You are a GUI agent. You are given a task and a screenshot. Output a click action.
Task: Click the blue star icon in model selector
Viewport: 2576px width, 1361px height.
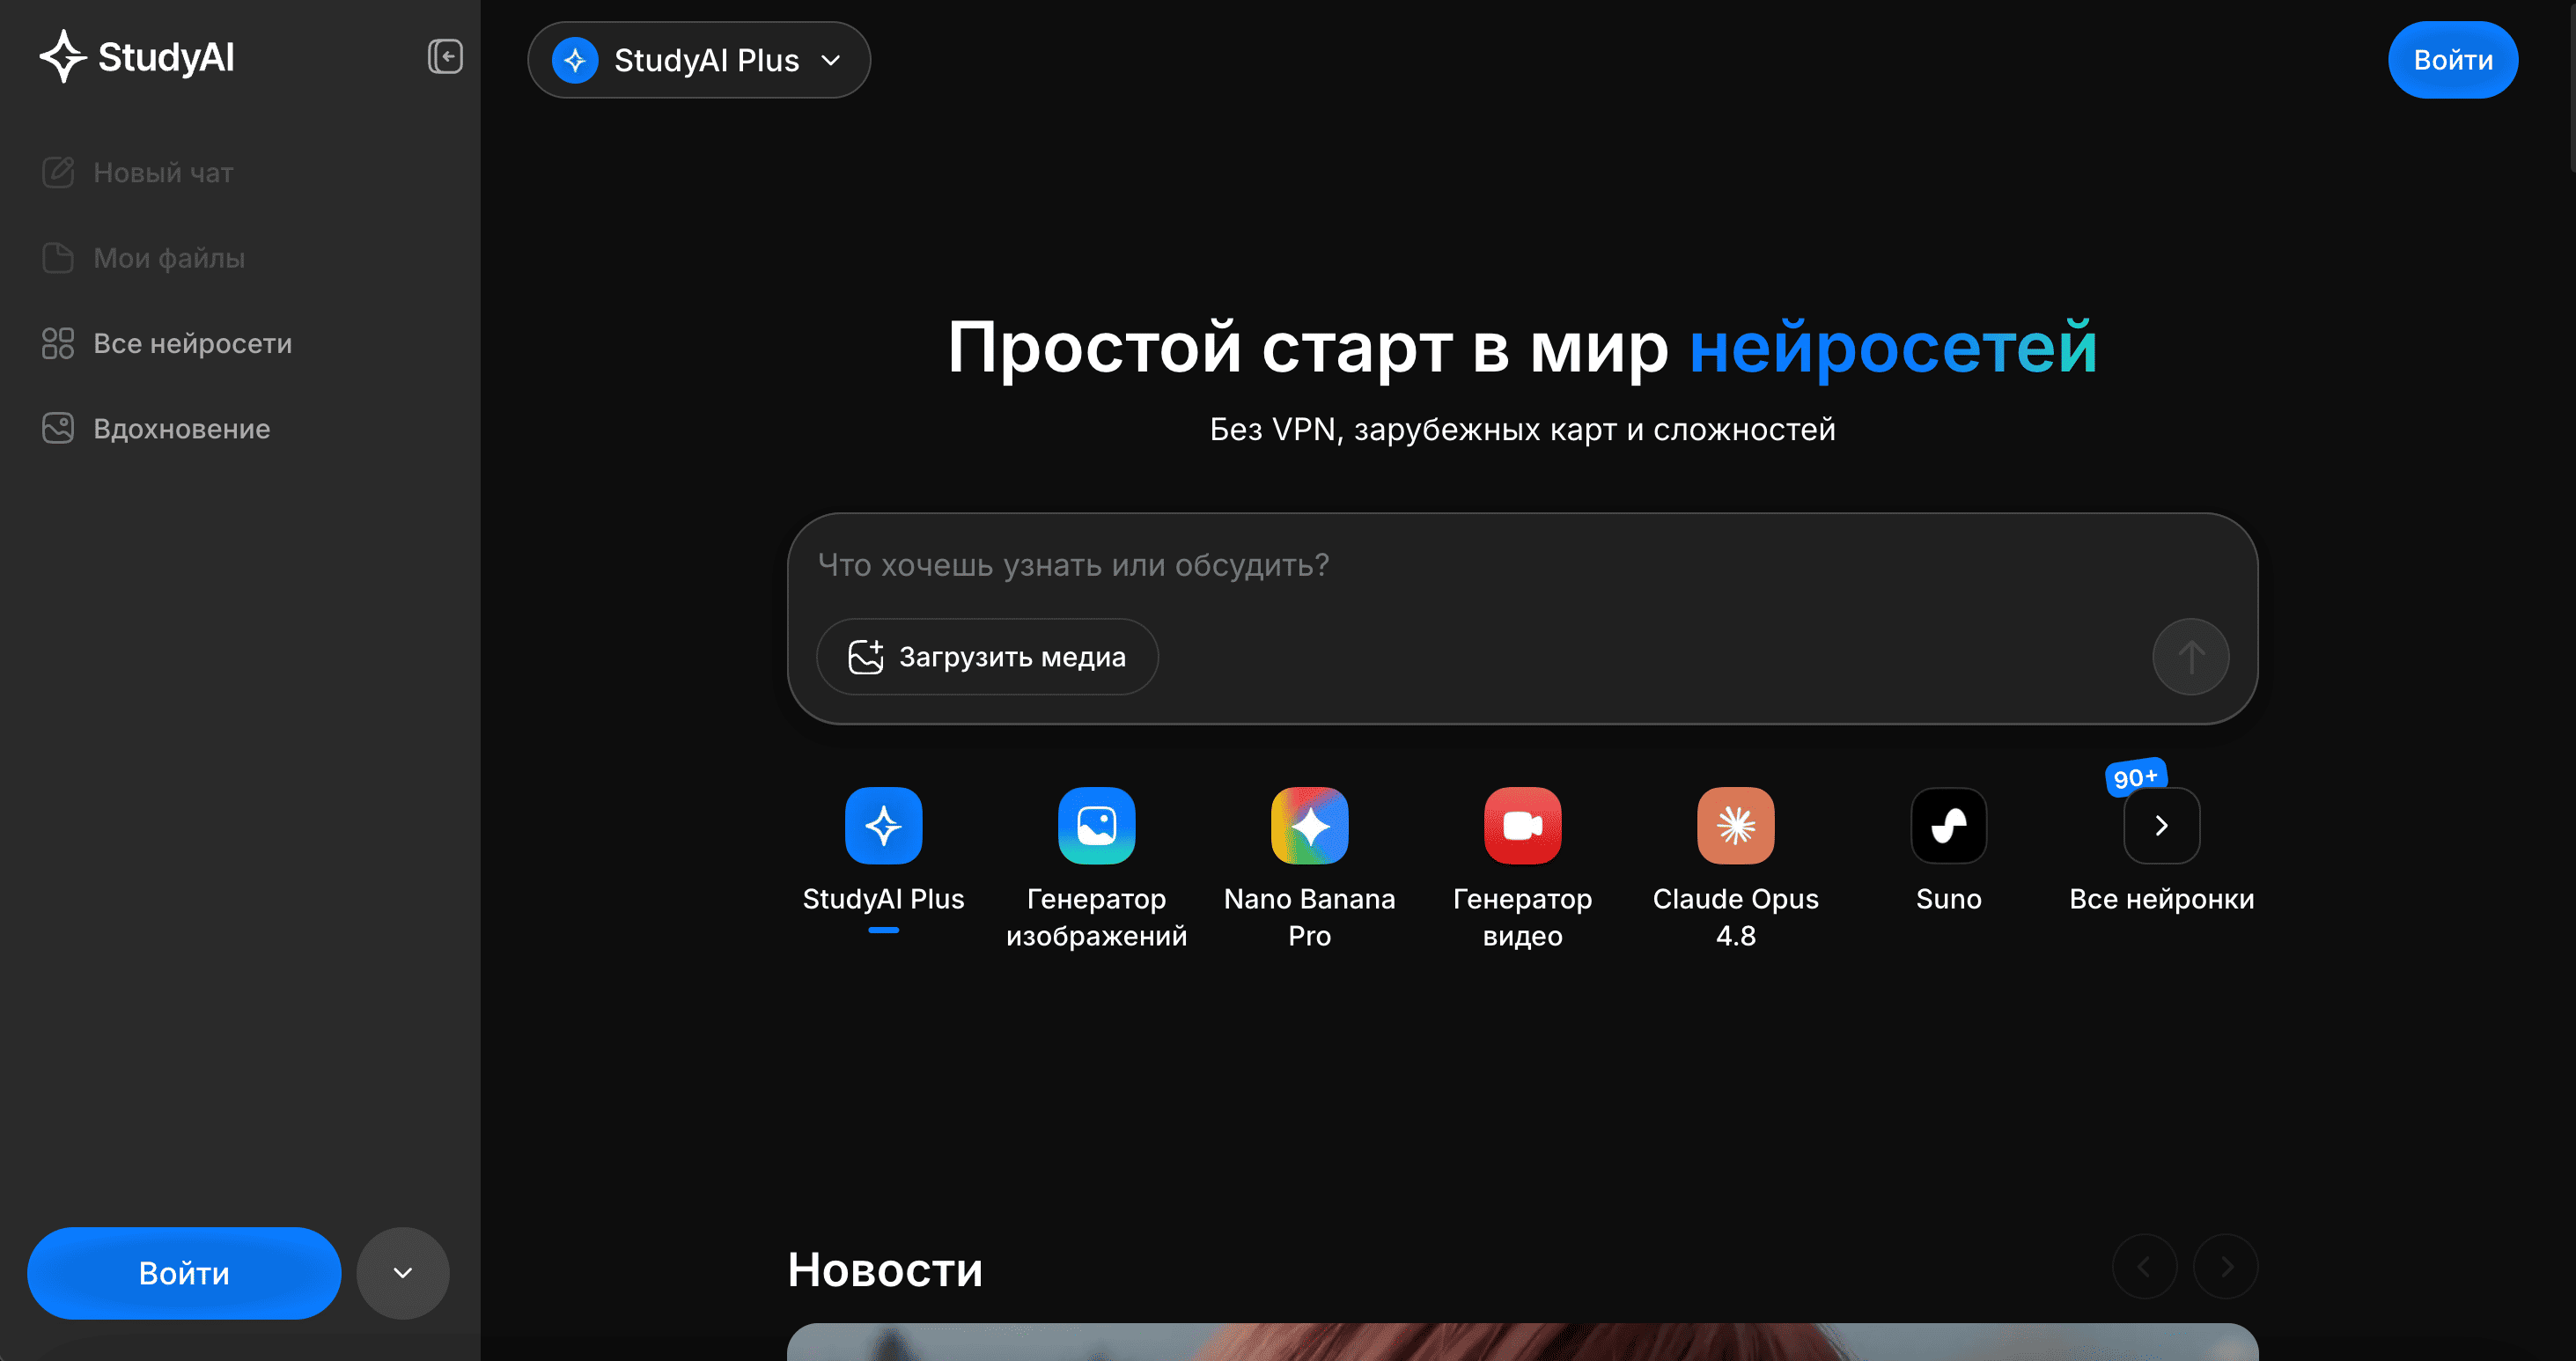click(575, 60)
